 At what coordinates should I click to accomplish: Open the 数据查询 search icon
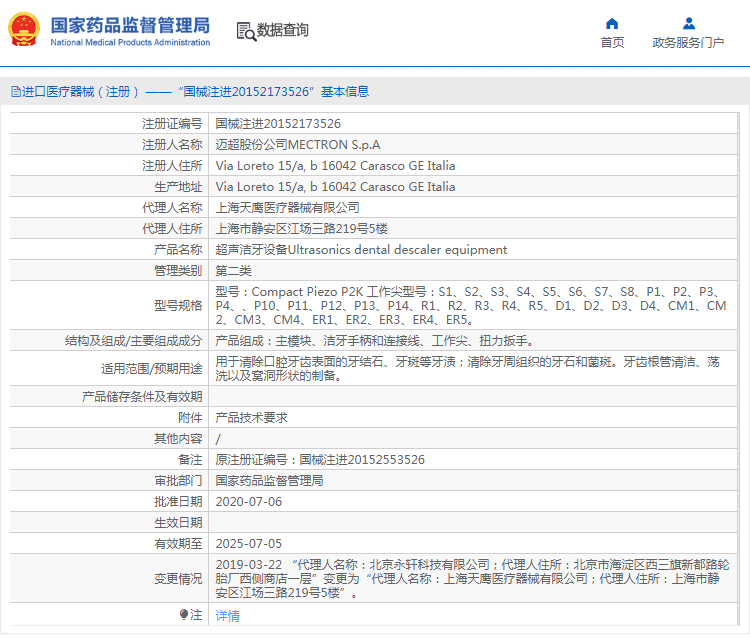point(246,32)
